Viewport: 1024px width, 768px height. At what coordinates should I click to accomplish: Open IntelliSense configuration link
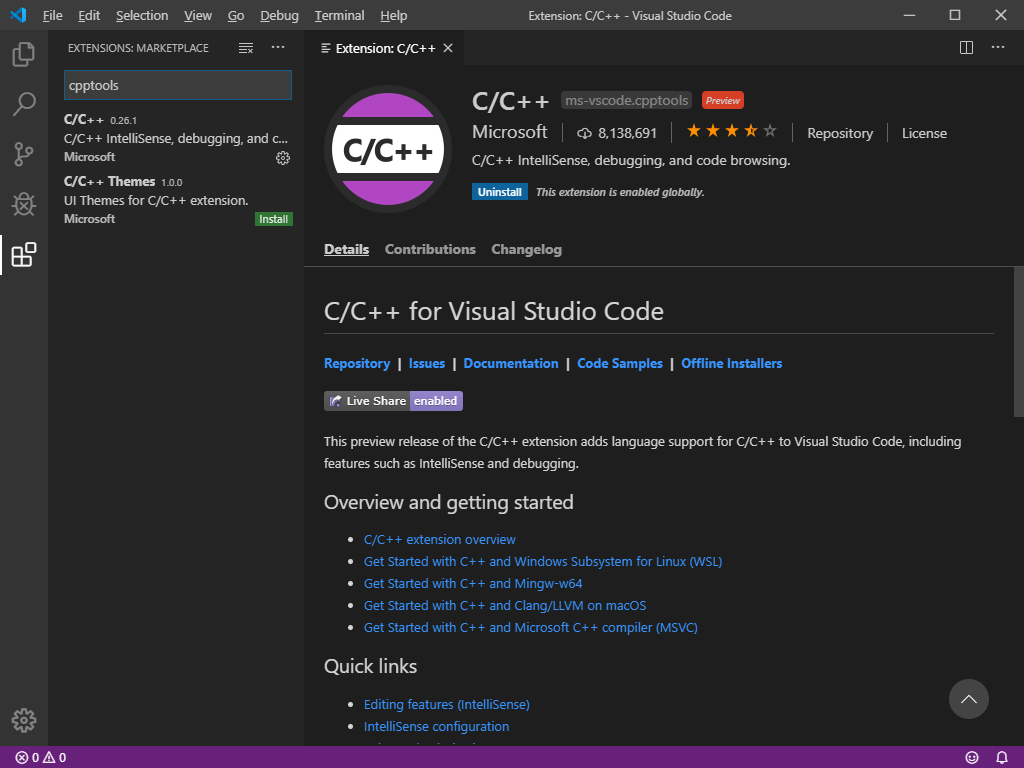pyautogui.click(x=436, y=727)
